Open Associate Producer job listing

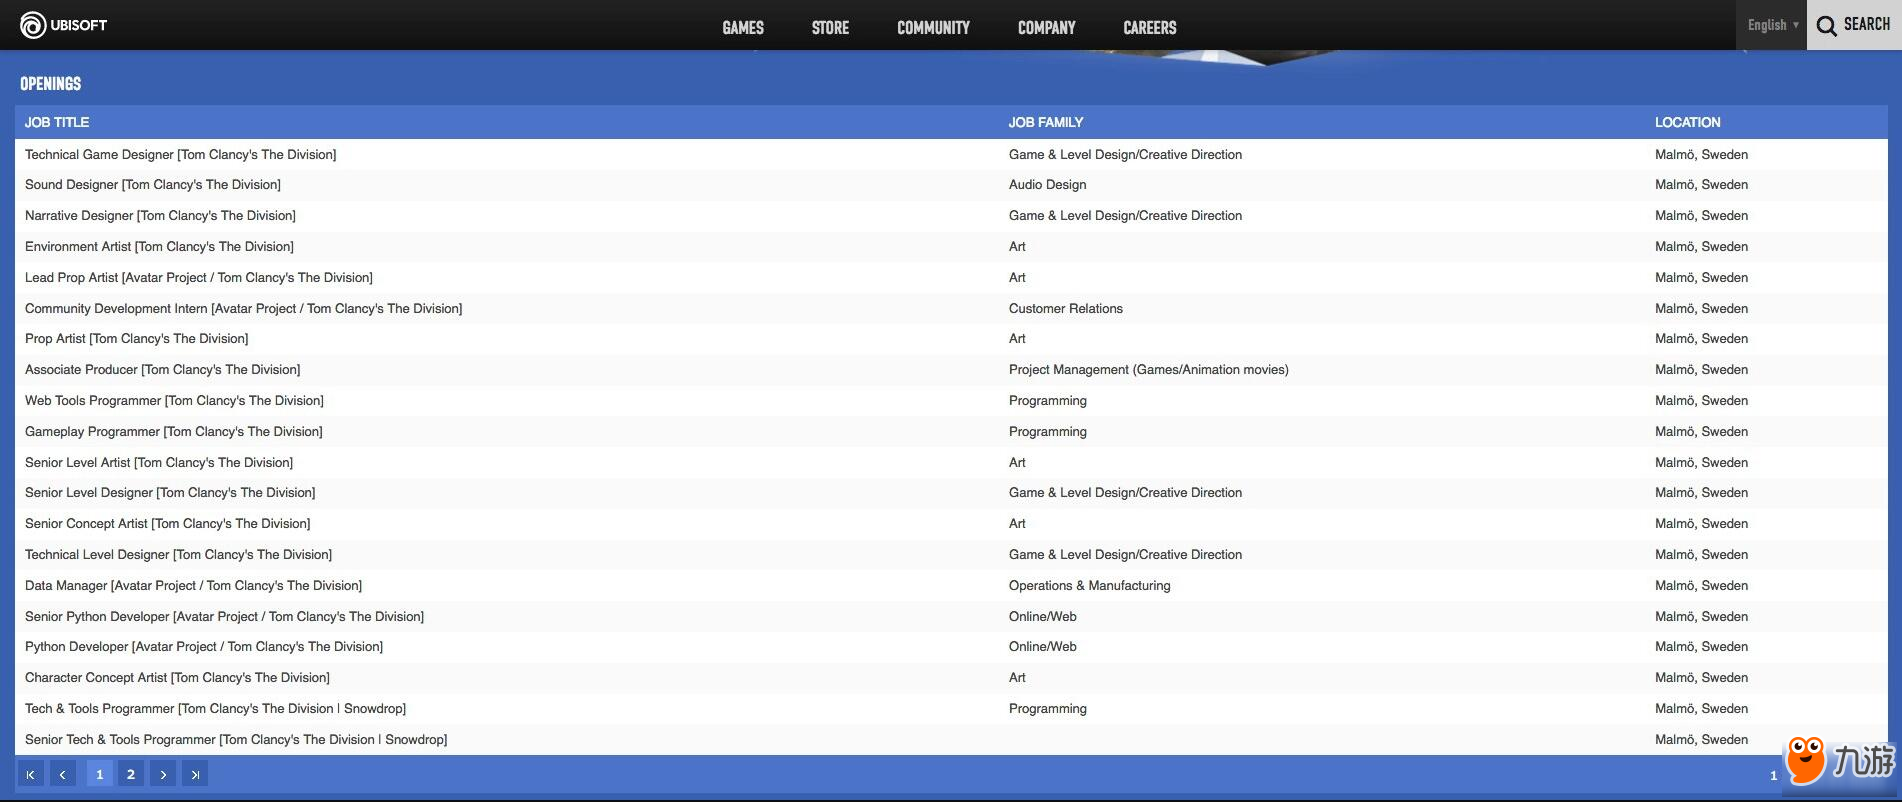coord(163,369)
